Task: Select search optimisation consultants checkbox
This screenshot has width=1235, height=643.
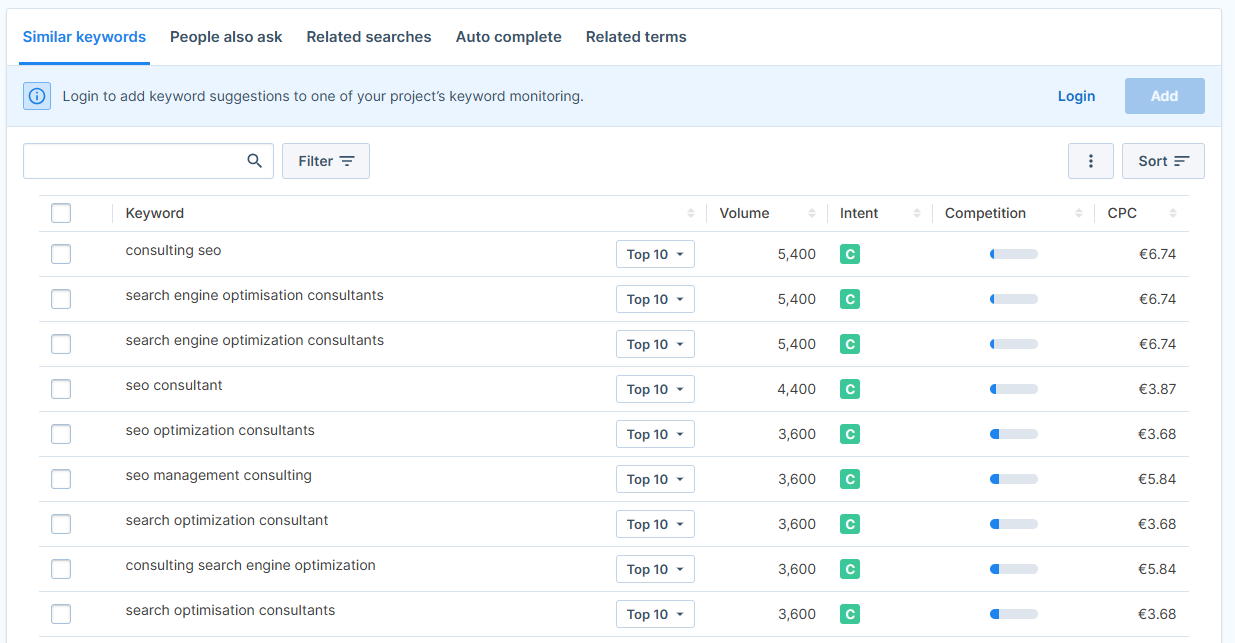Action: point(61,614)
